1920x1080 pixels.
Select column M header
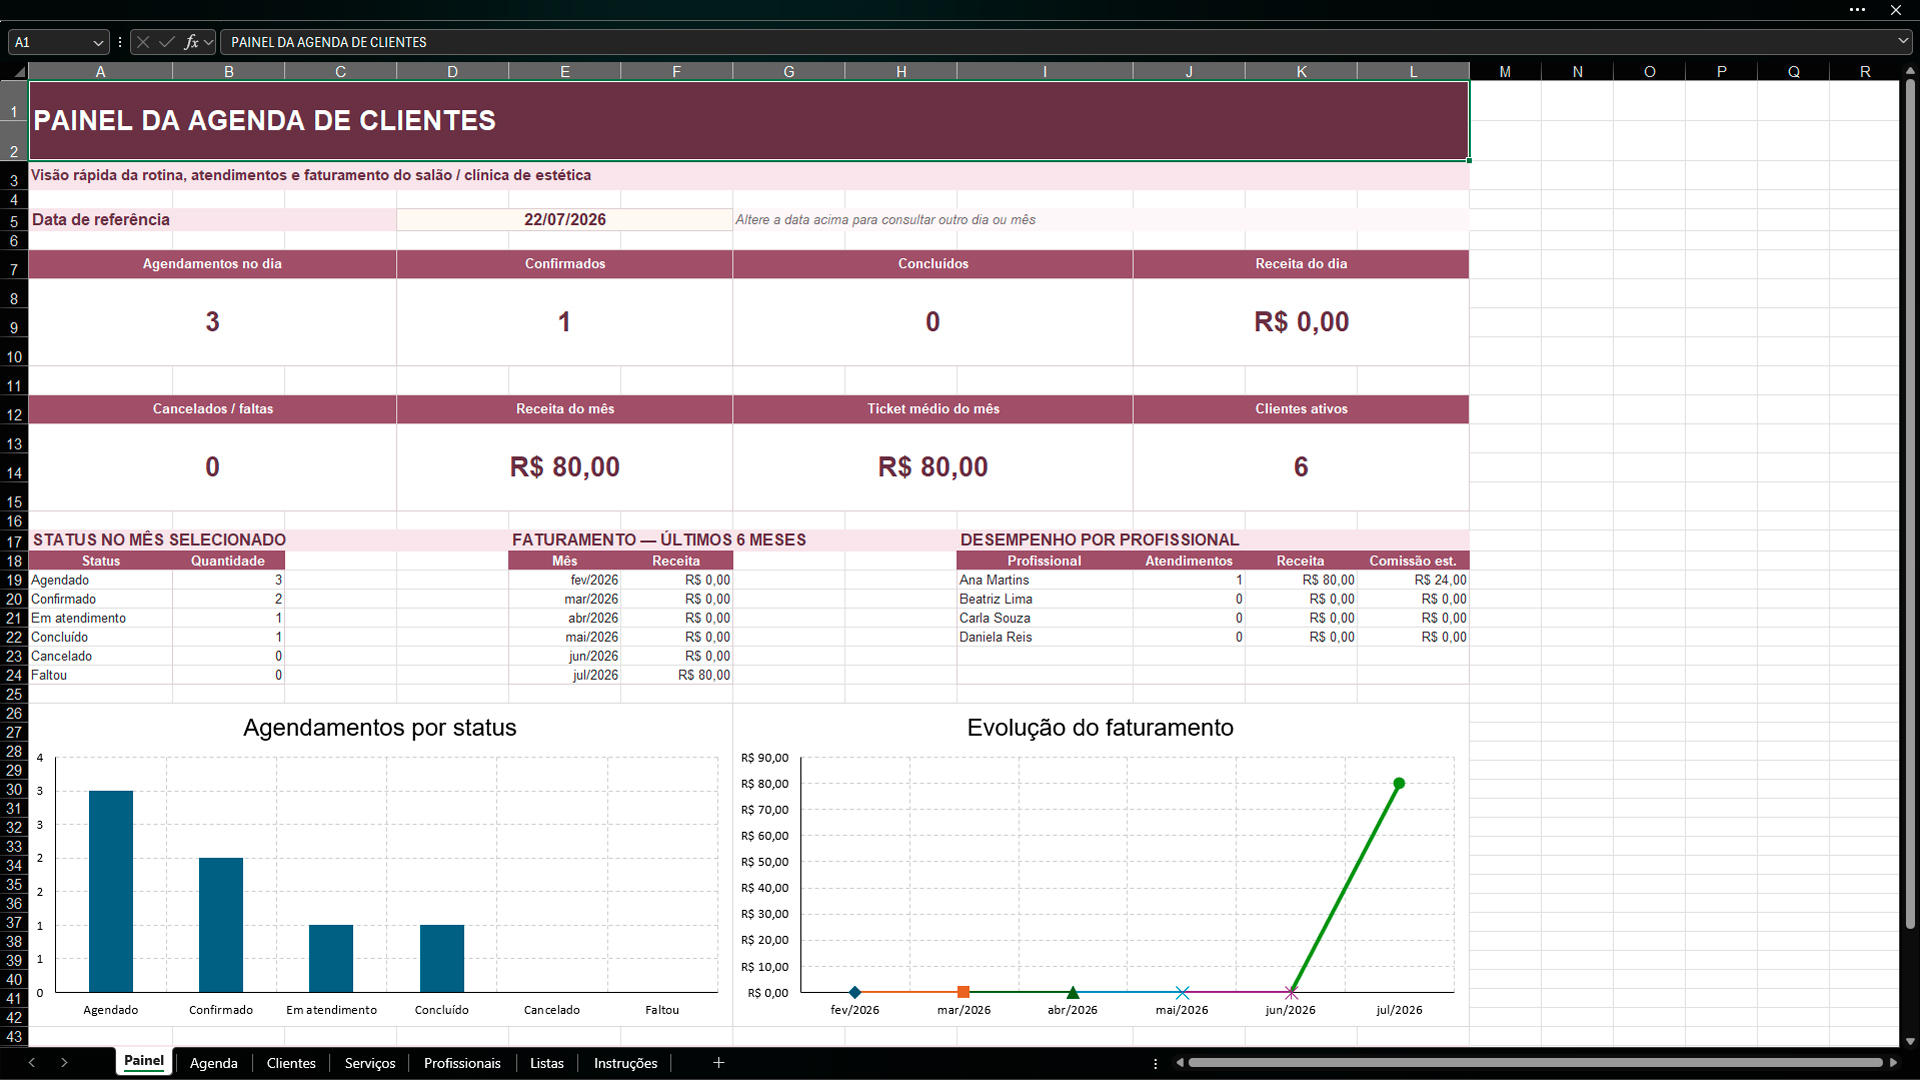click(x=1505, y=72)
